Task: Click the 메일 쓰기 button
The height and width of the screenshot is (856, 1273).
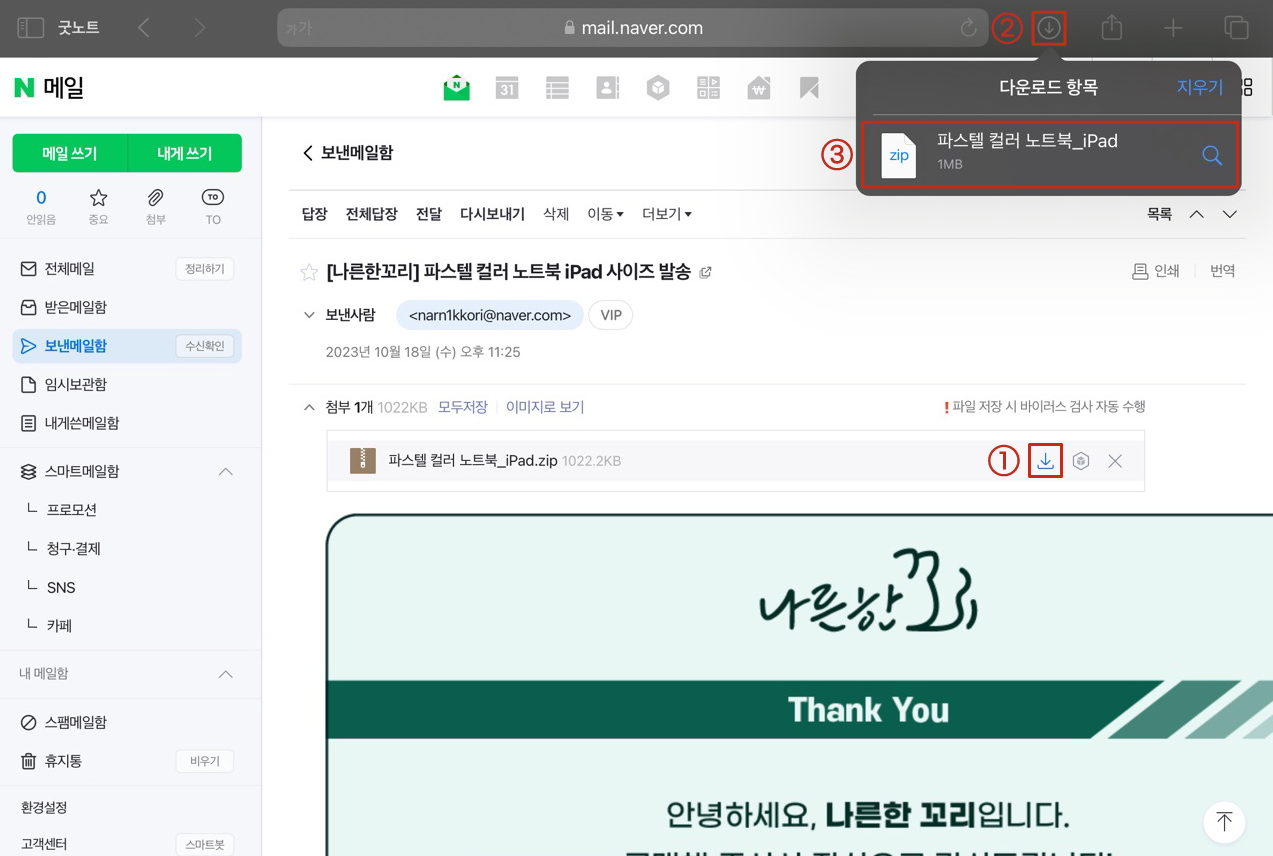Action: click(70, 153)
